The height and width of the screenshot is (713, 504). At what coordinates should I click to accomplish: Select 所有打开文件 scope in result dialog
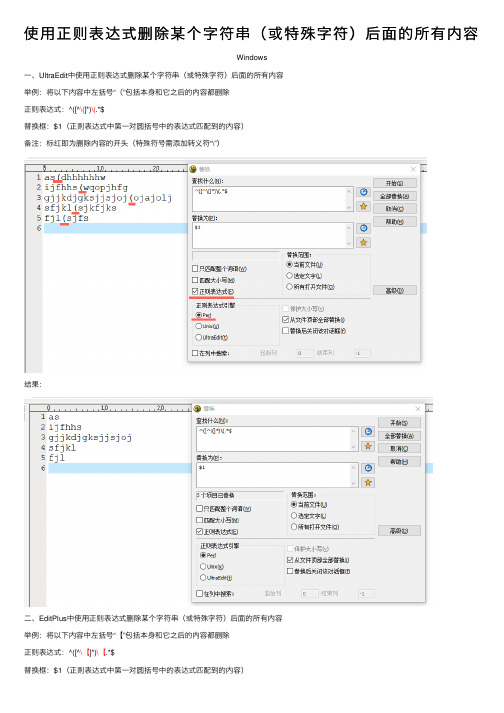click(294, 527)
